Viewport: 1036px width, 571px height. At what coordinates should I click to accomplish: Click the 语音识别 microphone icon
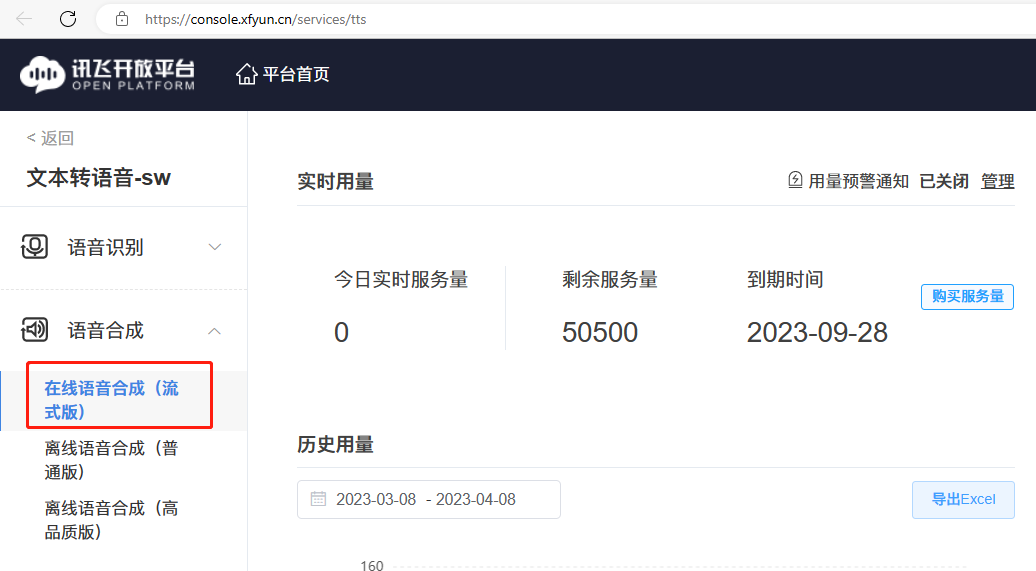pos(34,247)
